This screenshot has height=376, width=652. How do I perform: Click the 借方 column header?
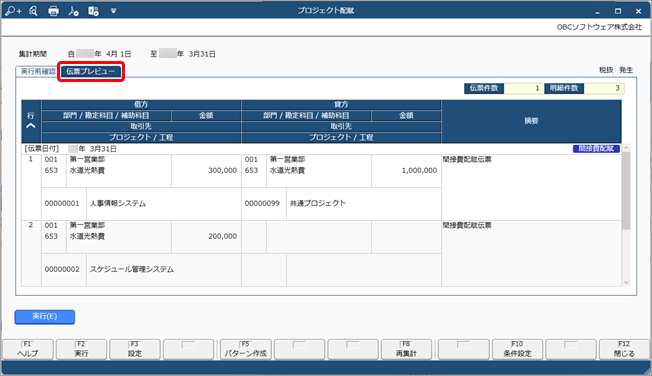[141, 104]
